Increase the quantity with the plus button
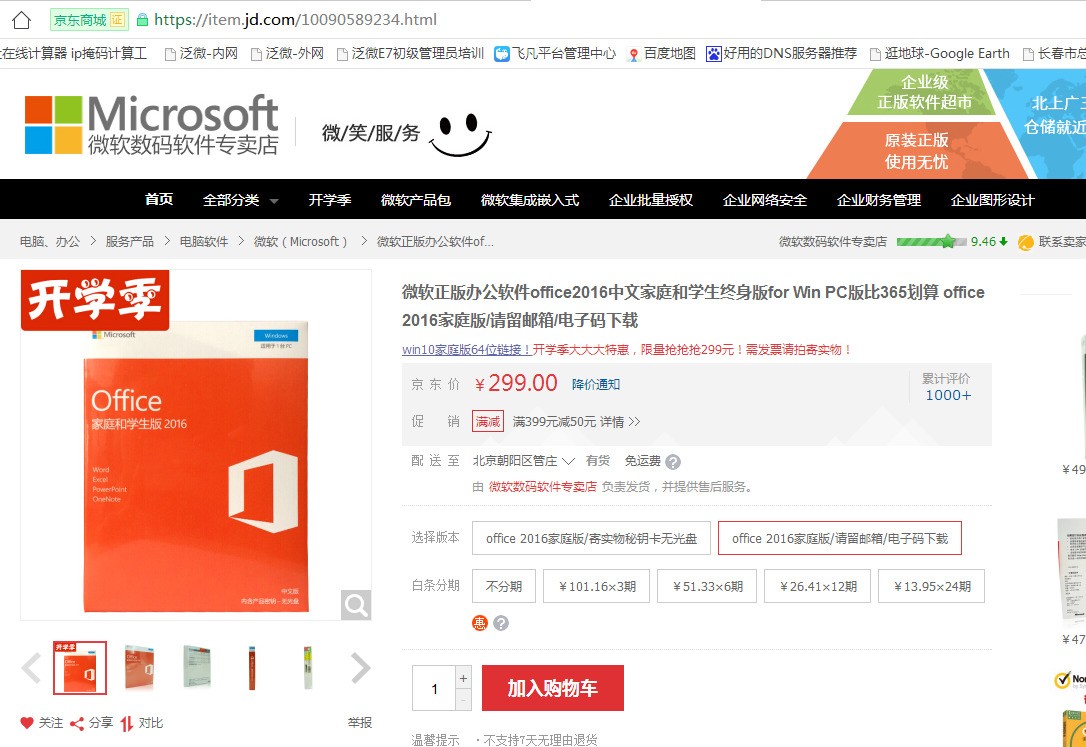Screen dimensions: 1086x747 point(463,678)
